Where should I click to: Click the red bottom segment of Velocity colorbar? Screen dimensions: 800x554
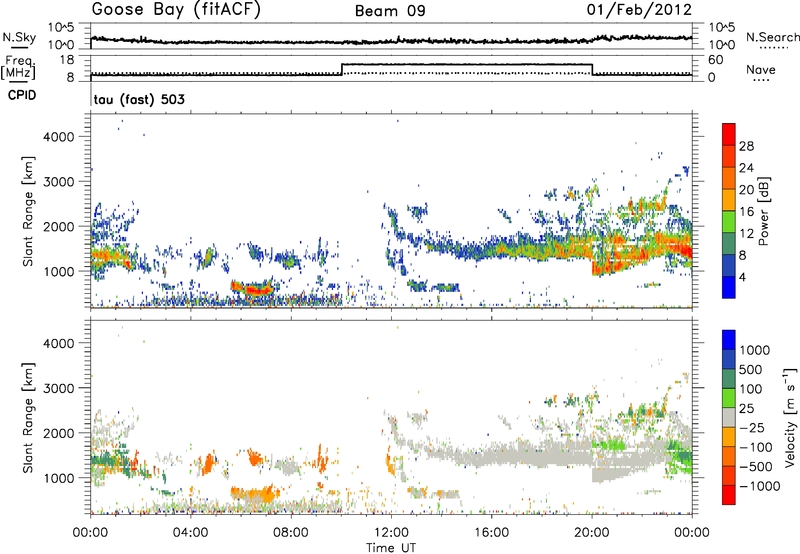[x=729, y=495]
